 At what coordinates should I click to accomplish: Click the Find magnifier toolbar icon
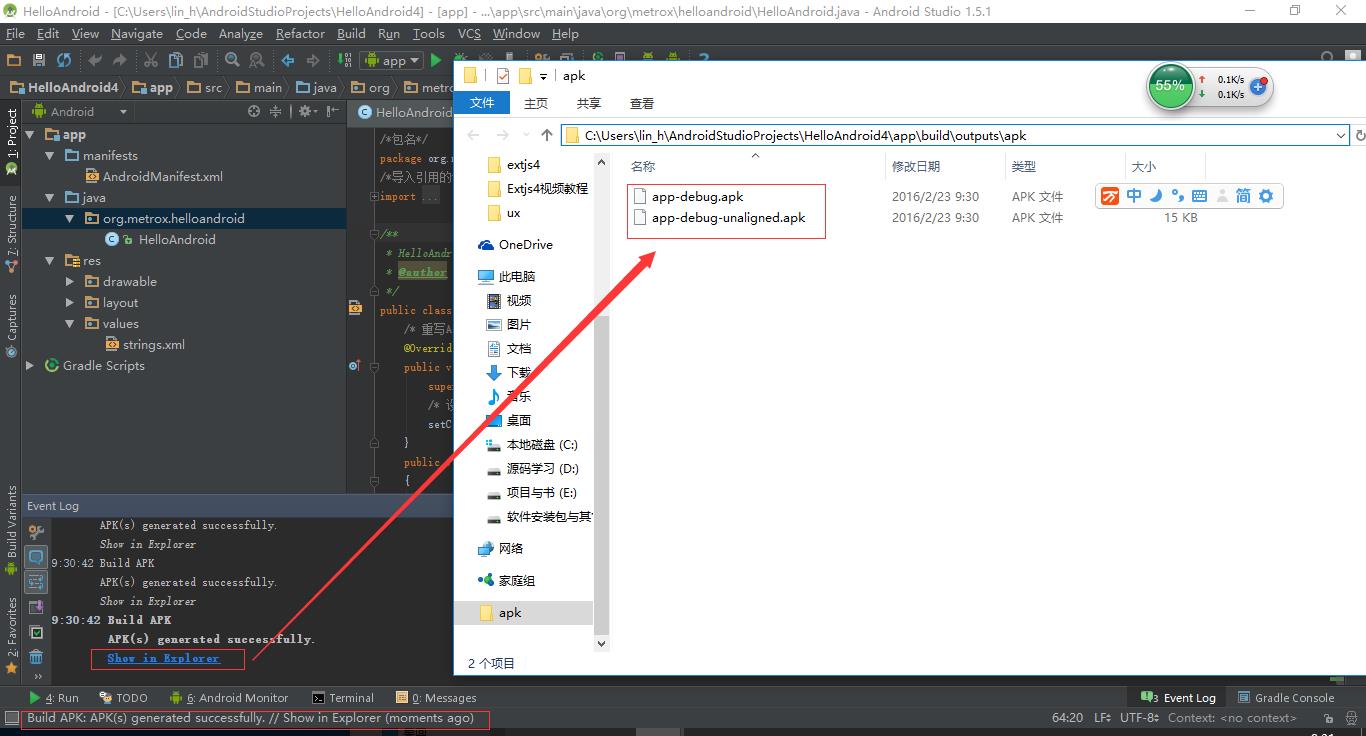pos(232,60)
